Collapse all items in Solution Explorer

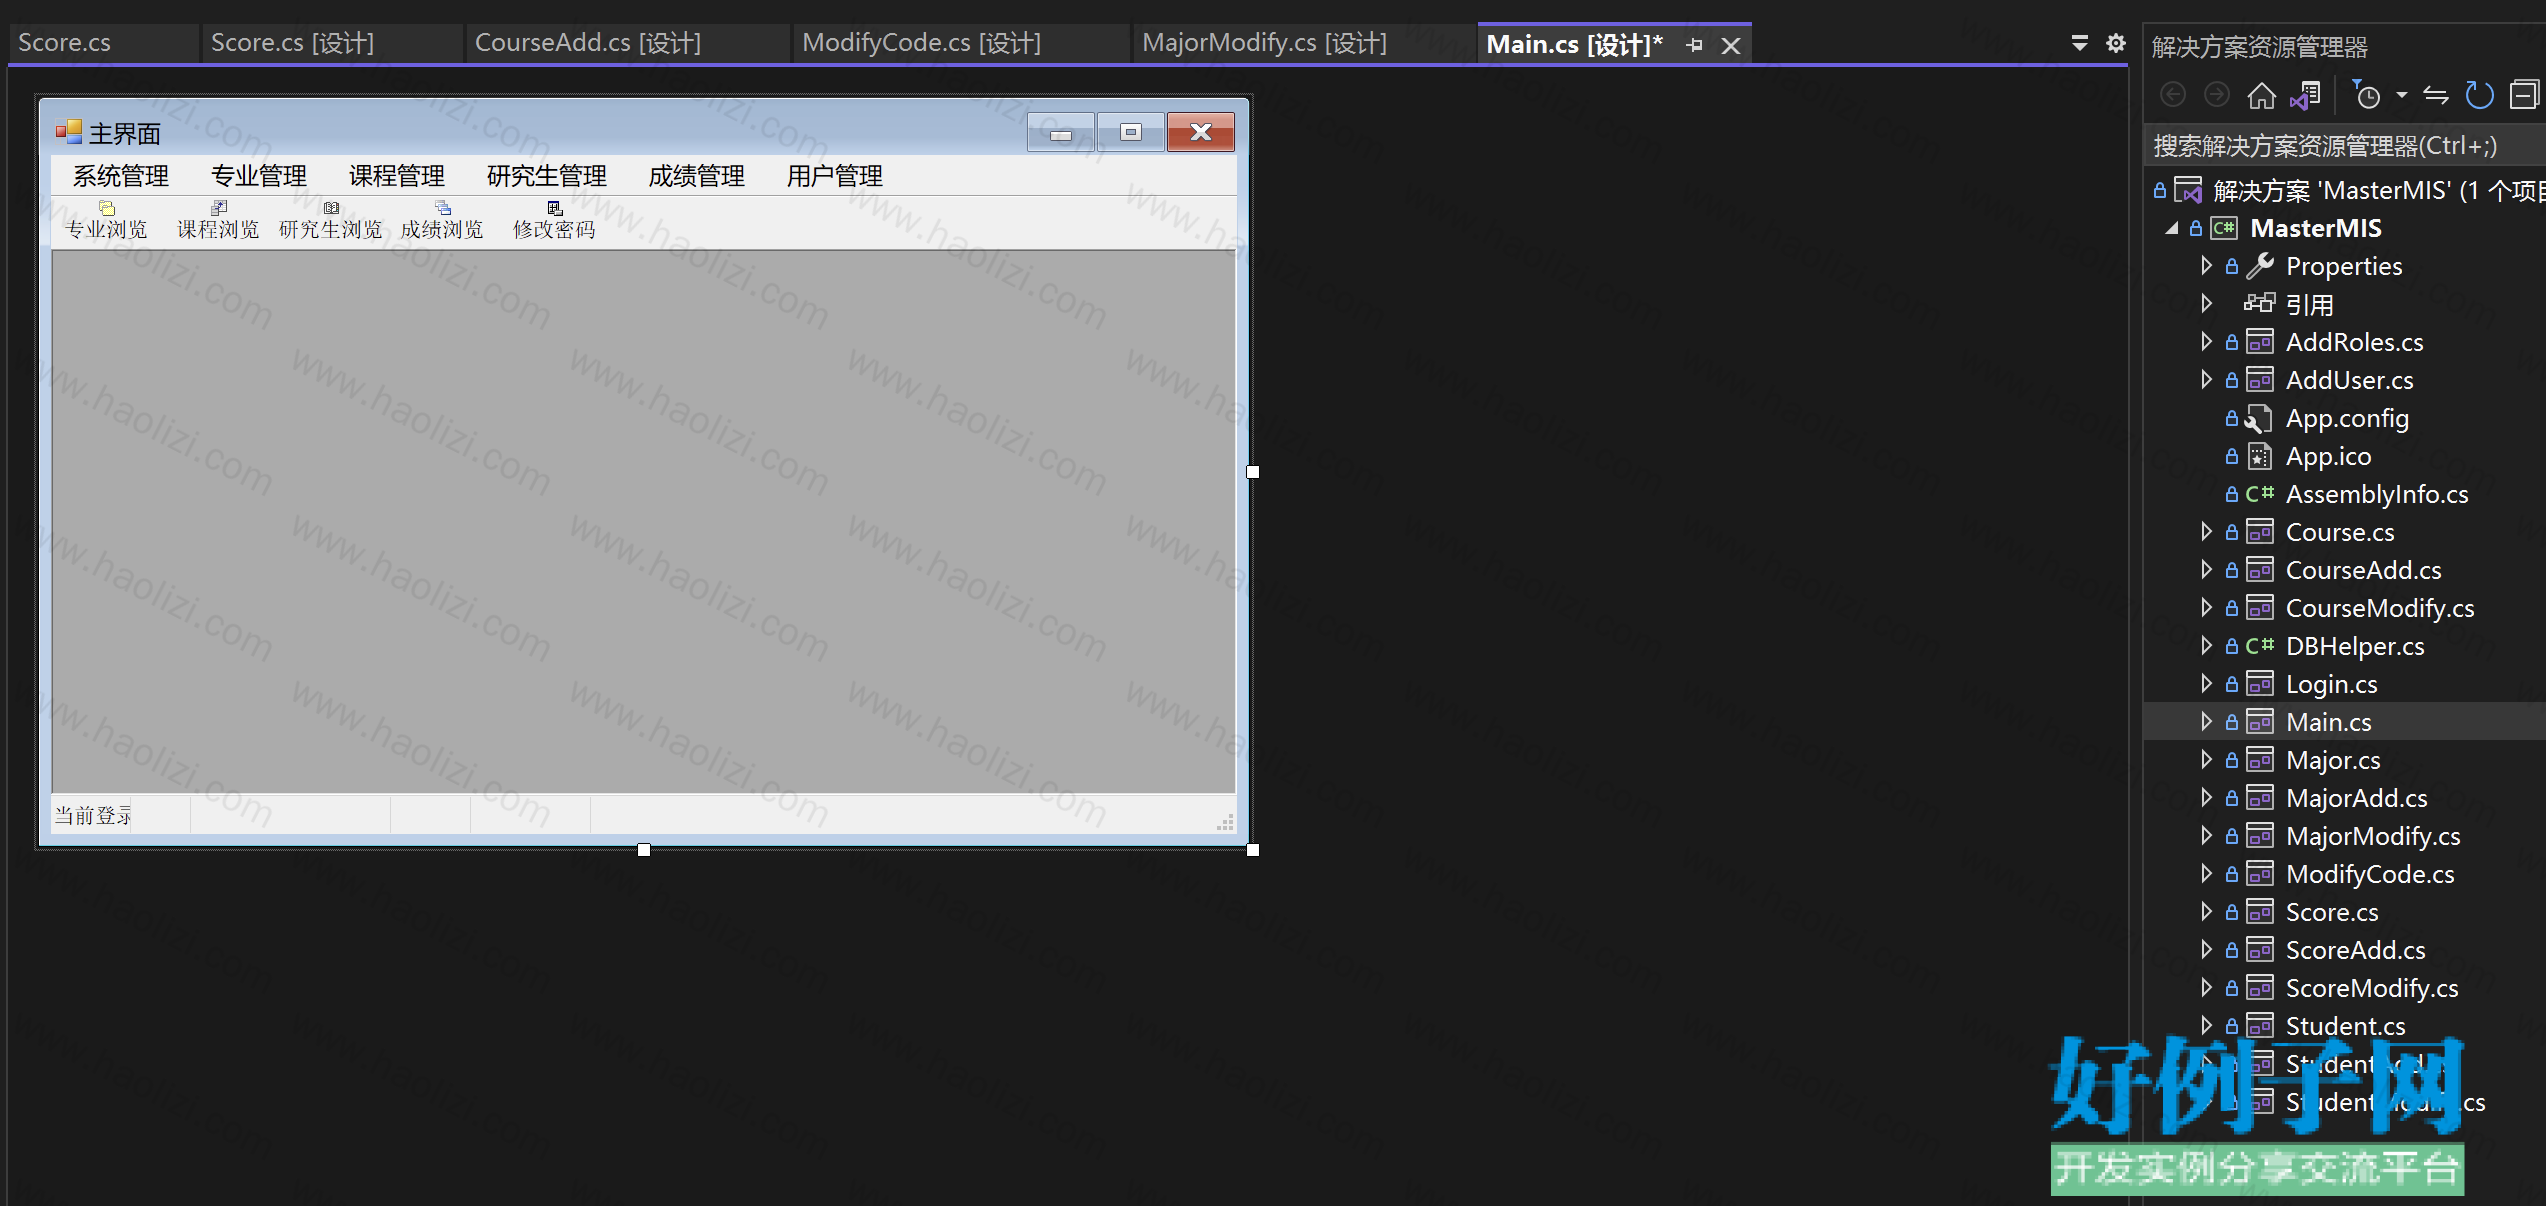pos(2525,95)
